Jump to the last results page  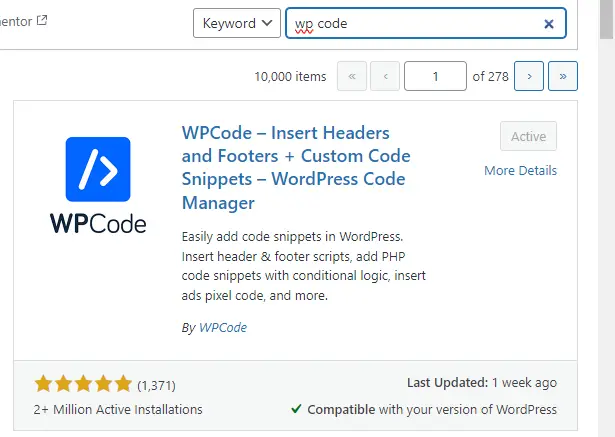click(562, 76)
